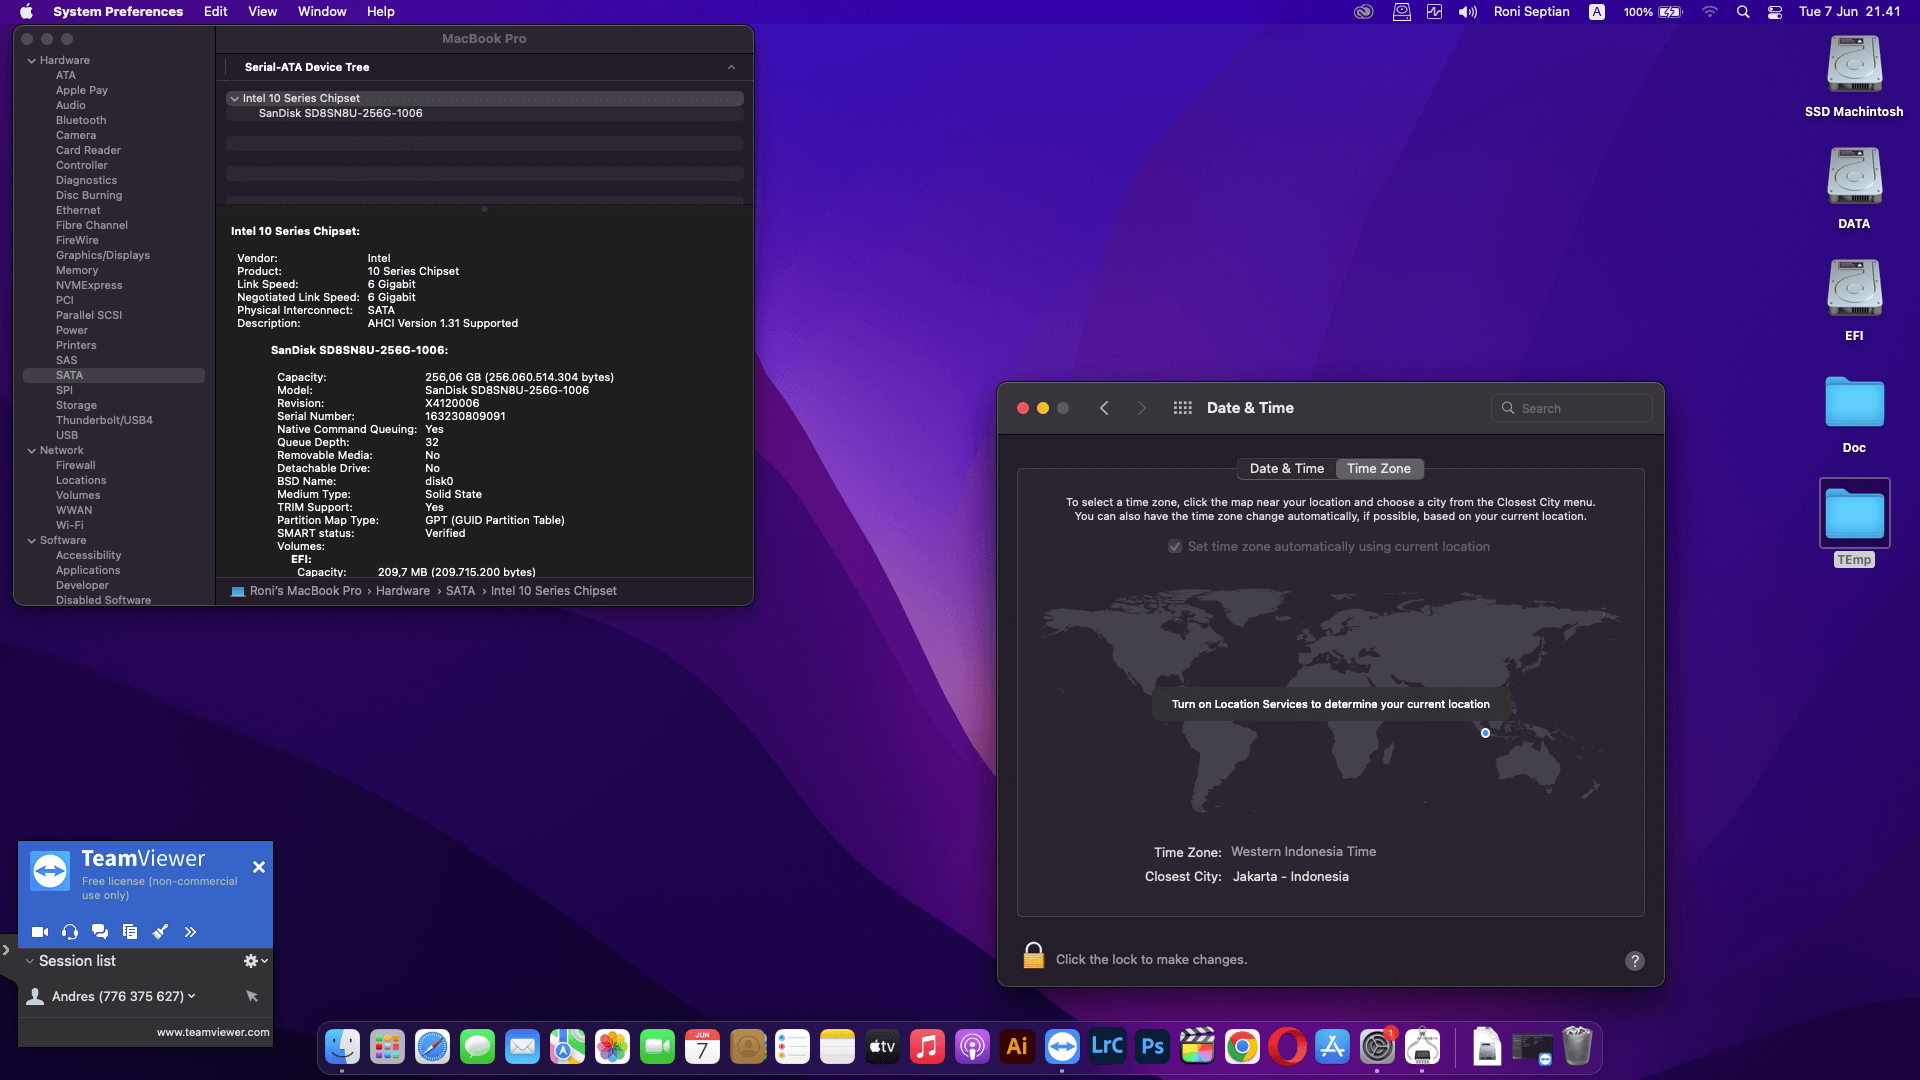Start video in TeamViewer panel
The height and width of the screenshot is (1080, 1920).
point(40,931)
